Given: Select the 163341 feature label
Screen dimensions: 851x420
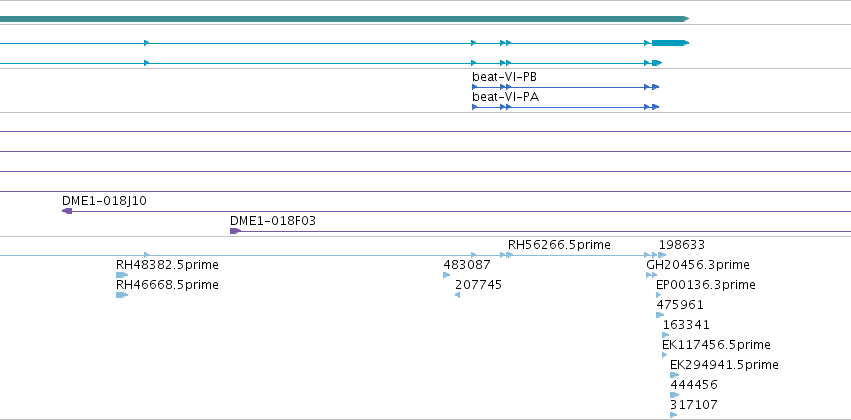Looking at the screenshot, I should [x=686, y=325].
